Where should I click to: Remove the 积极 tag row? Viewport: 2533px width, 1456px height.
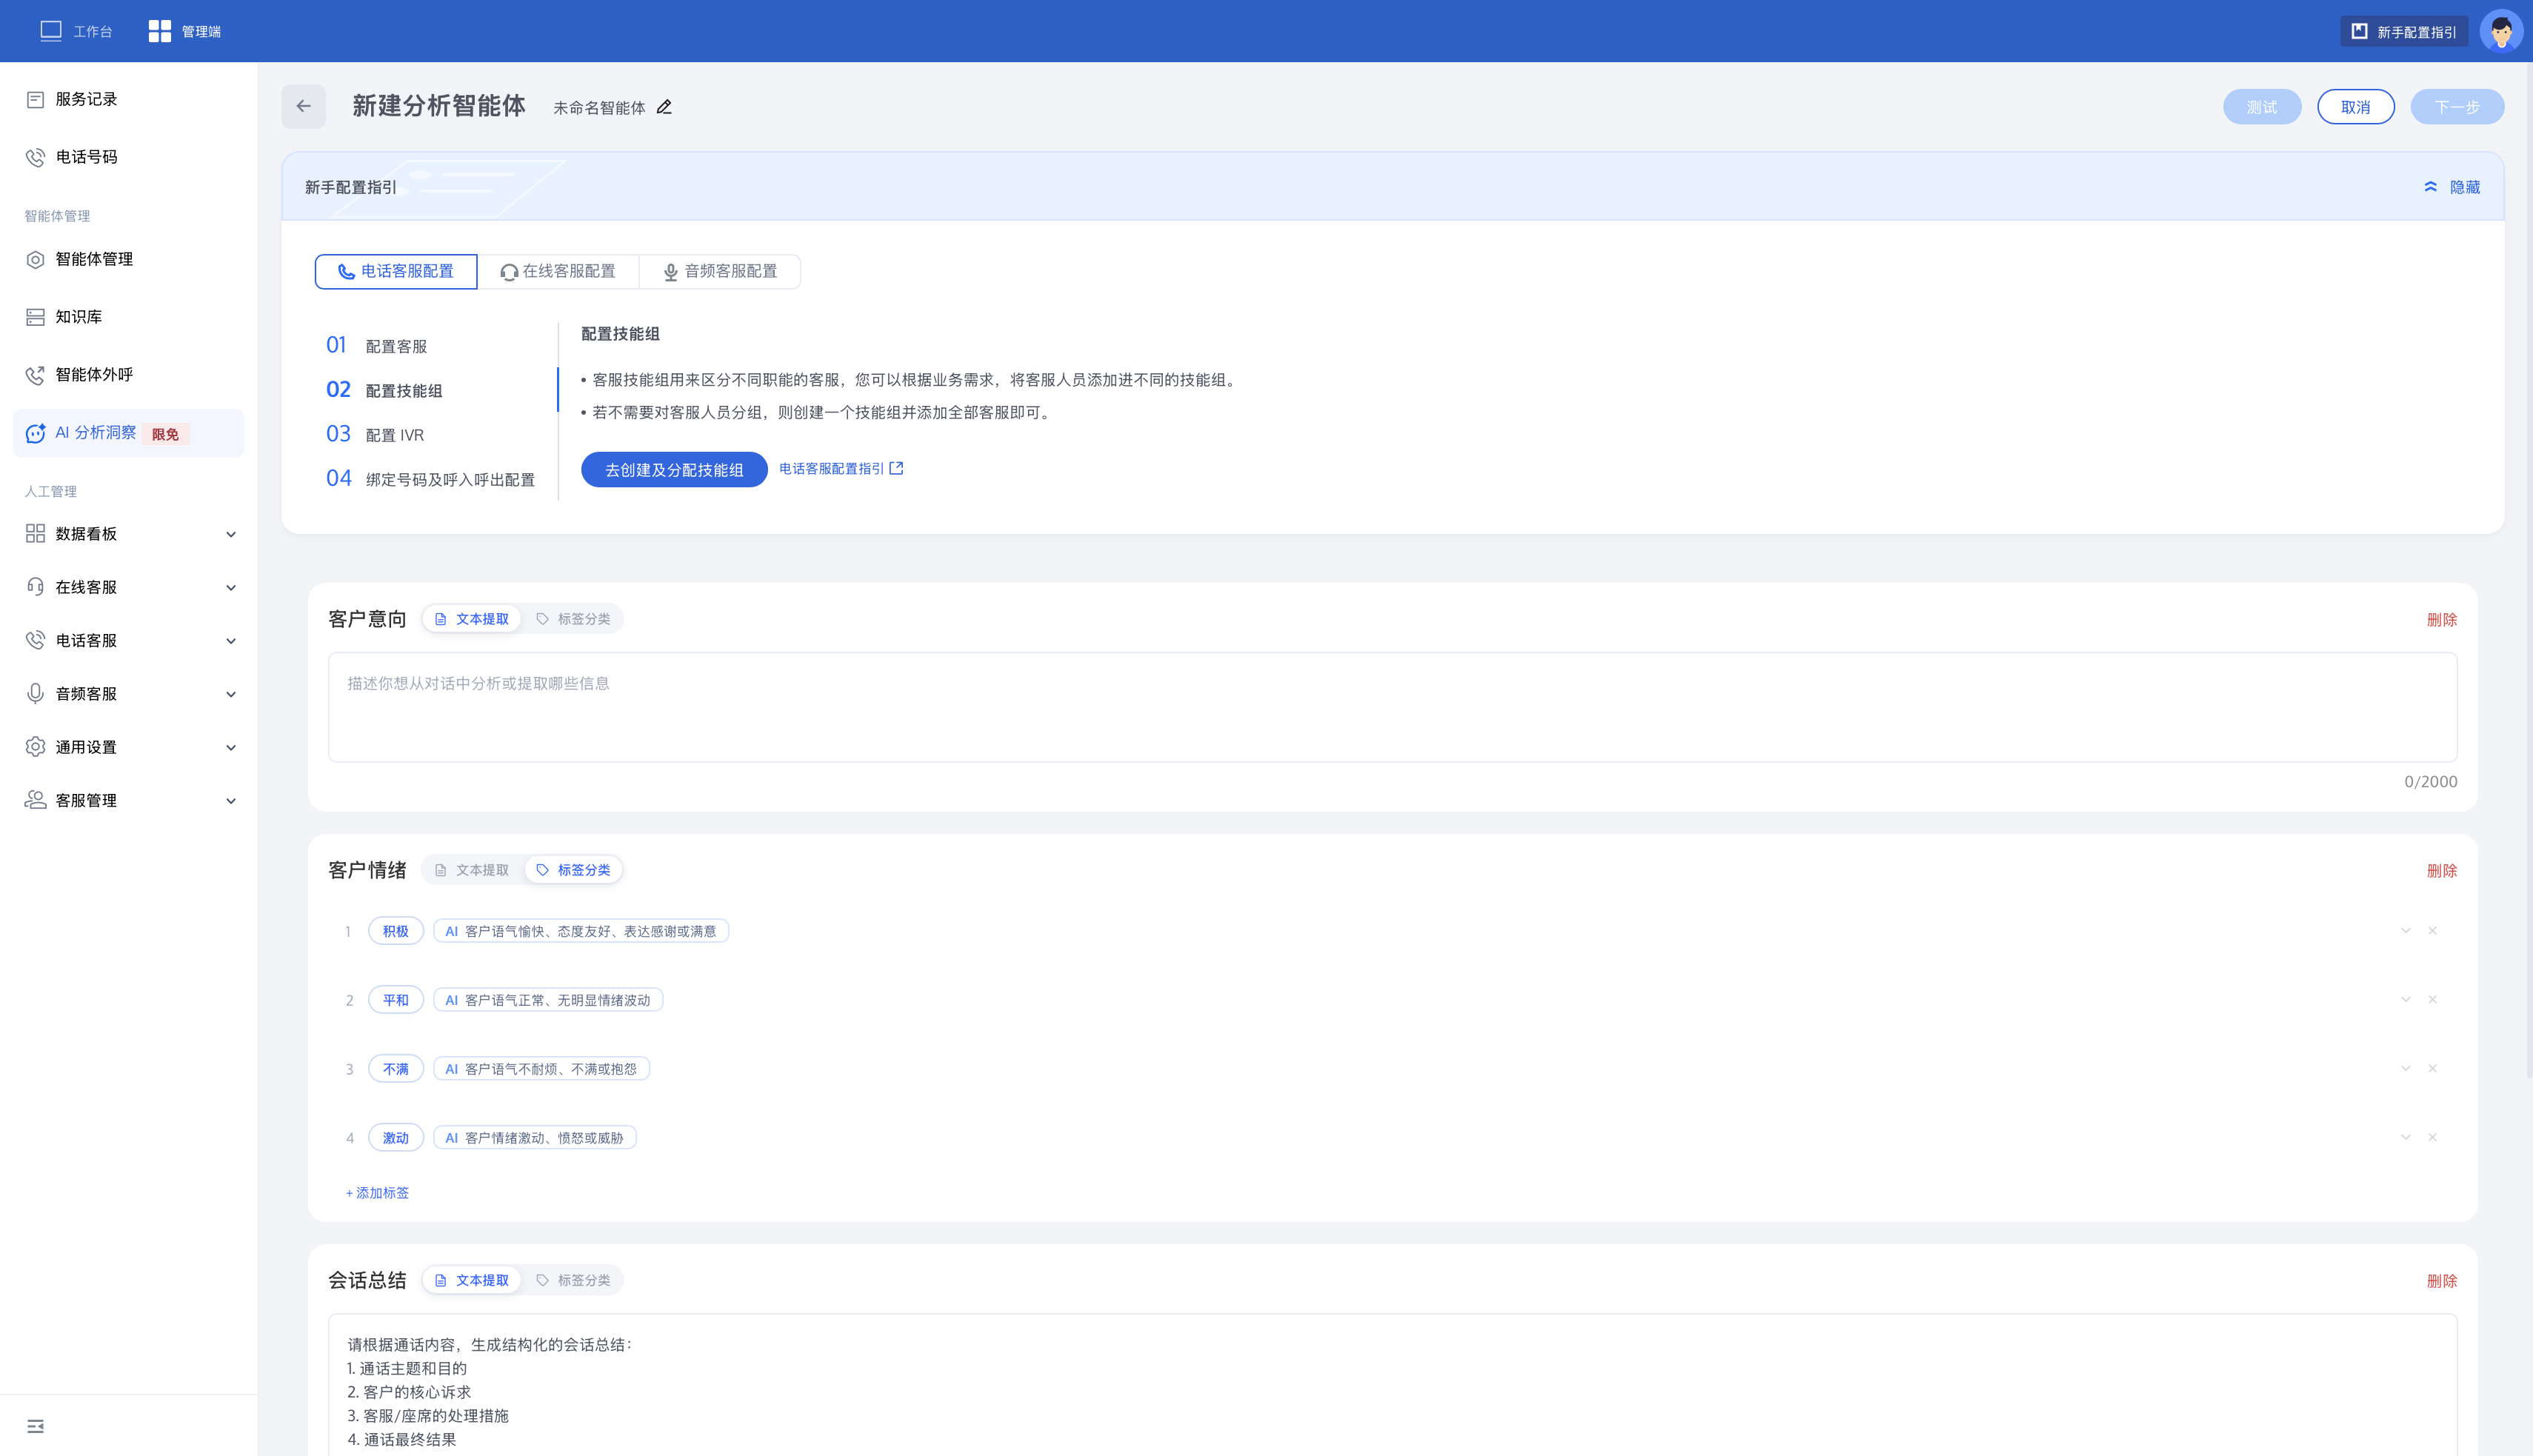tap(2433, 931)
